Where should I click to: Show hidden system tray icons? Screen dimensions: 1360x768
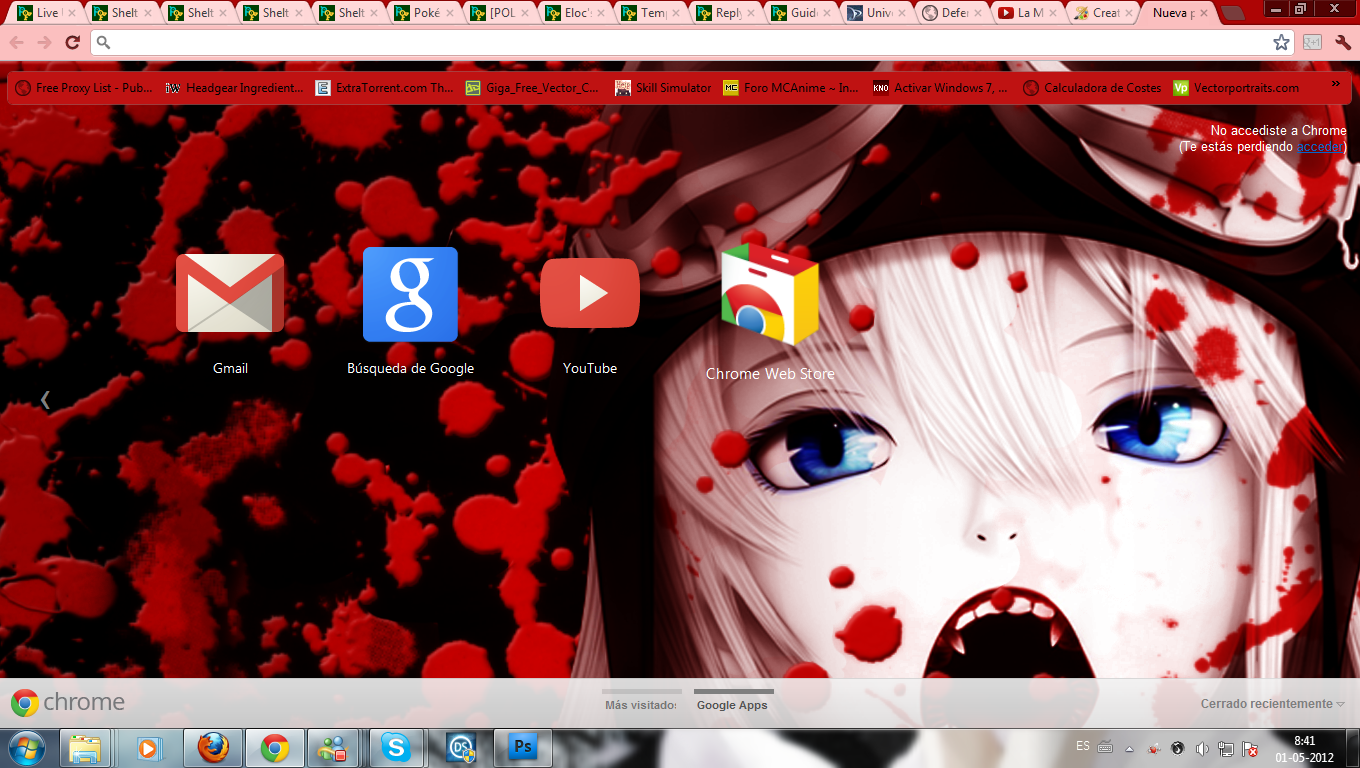pos(1129,748)
